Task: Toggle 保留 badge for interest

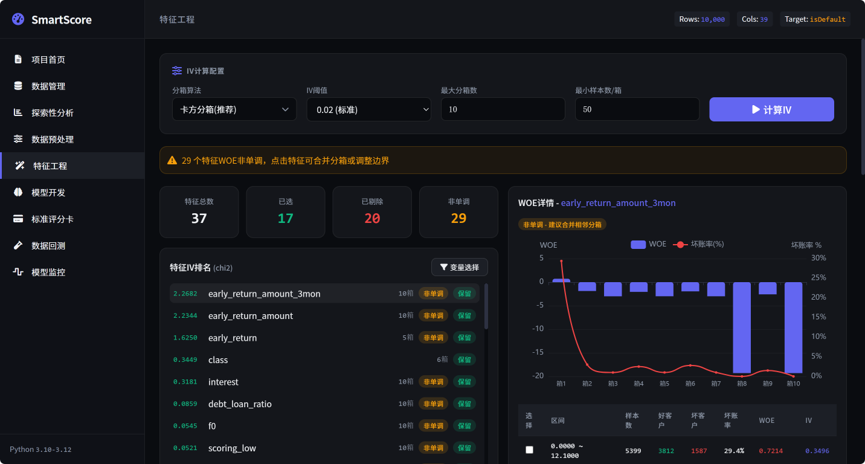Action: 464,382
